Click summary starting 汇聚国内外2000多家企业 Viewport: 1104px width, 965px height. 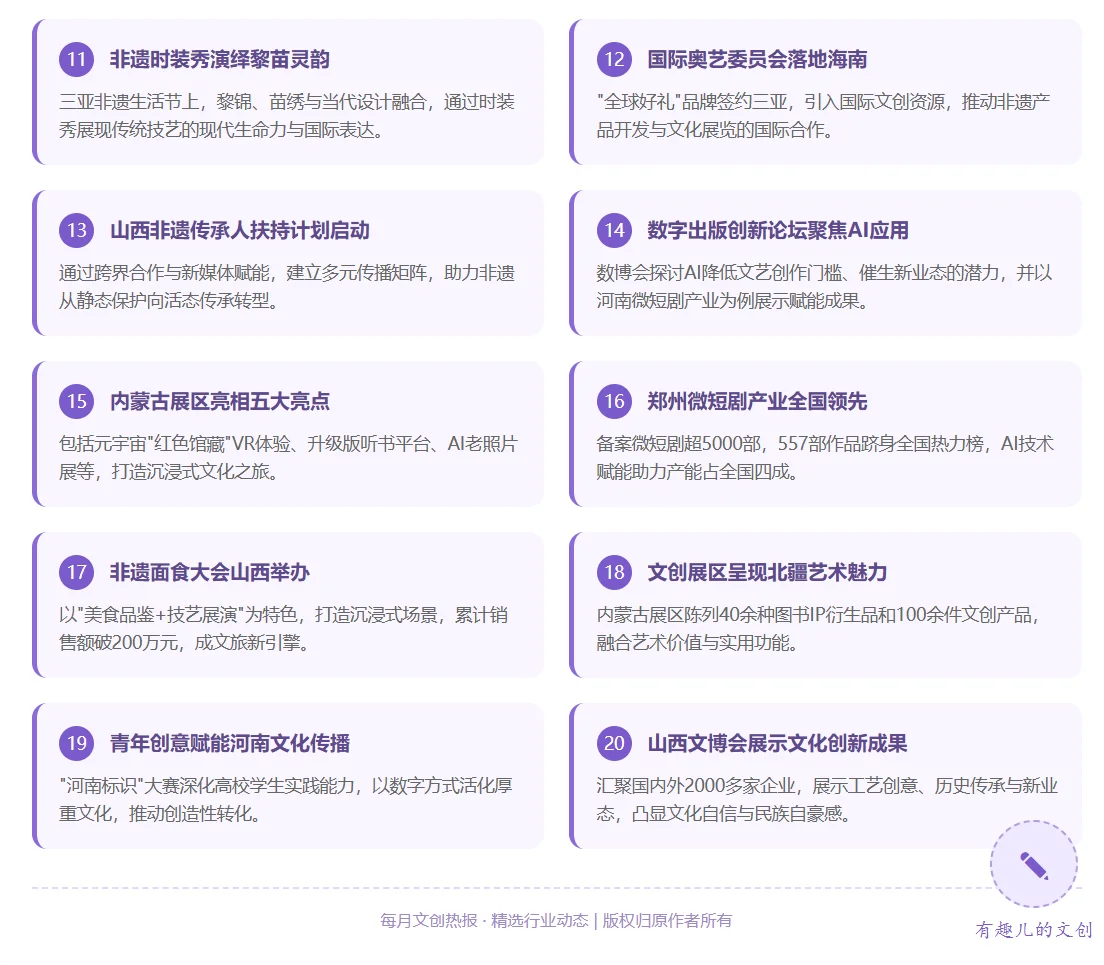pos(827,800)
